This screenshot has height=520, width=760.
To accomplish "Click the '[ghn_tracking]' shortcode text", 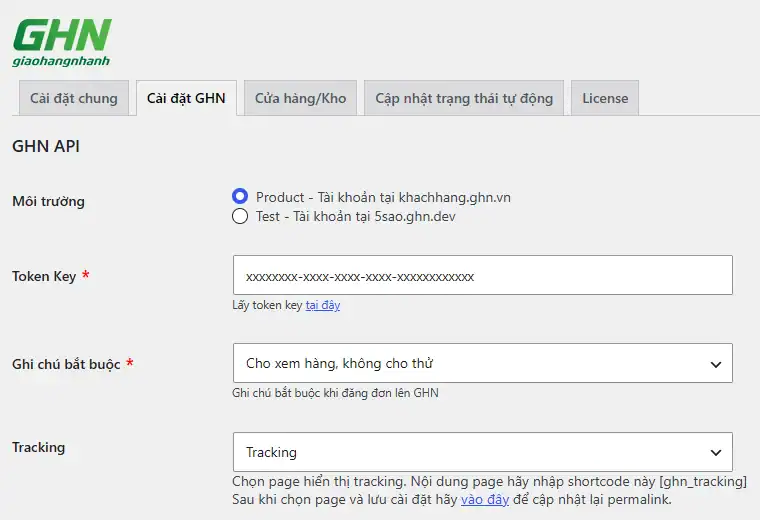I will pyautogui.click(x=703, y=482).
